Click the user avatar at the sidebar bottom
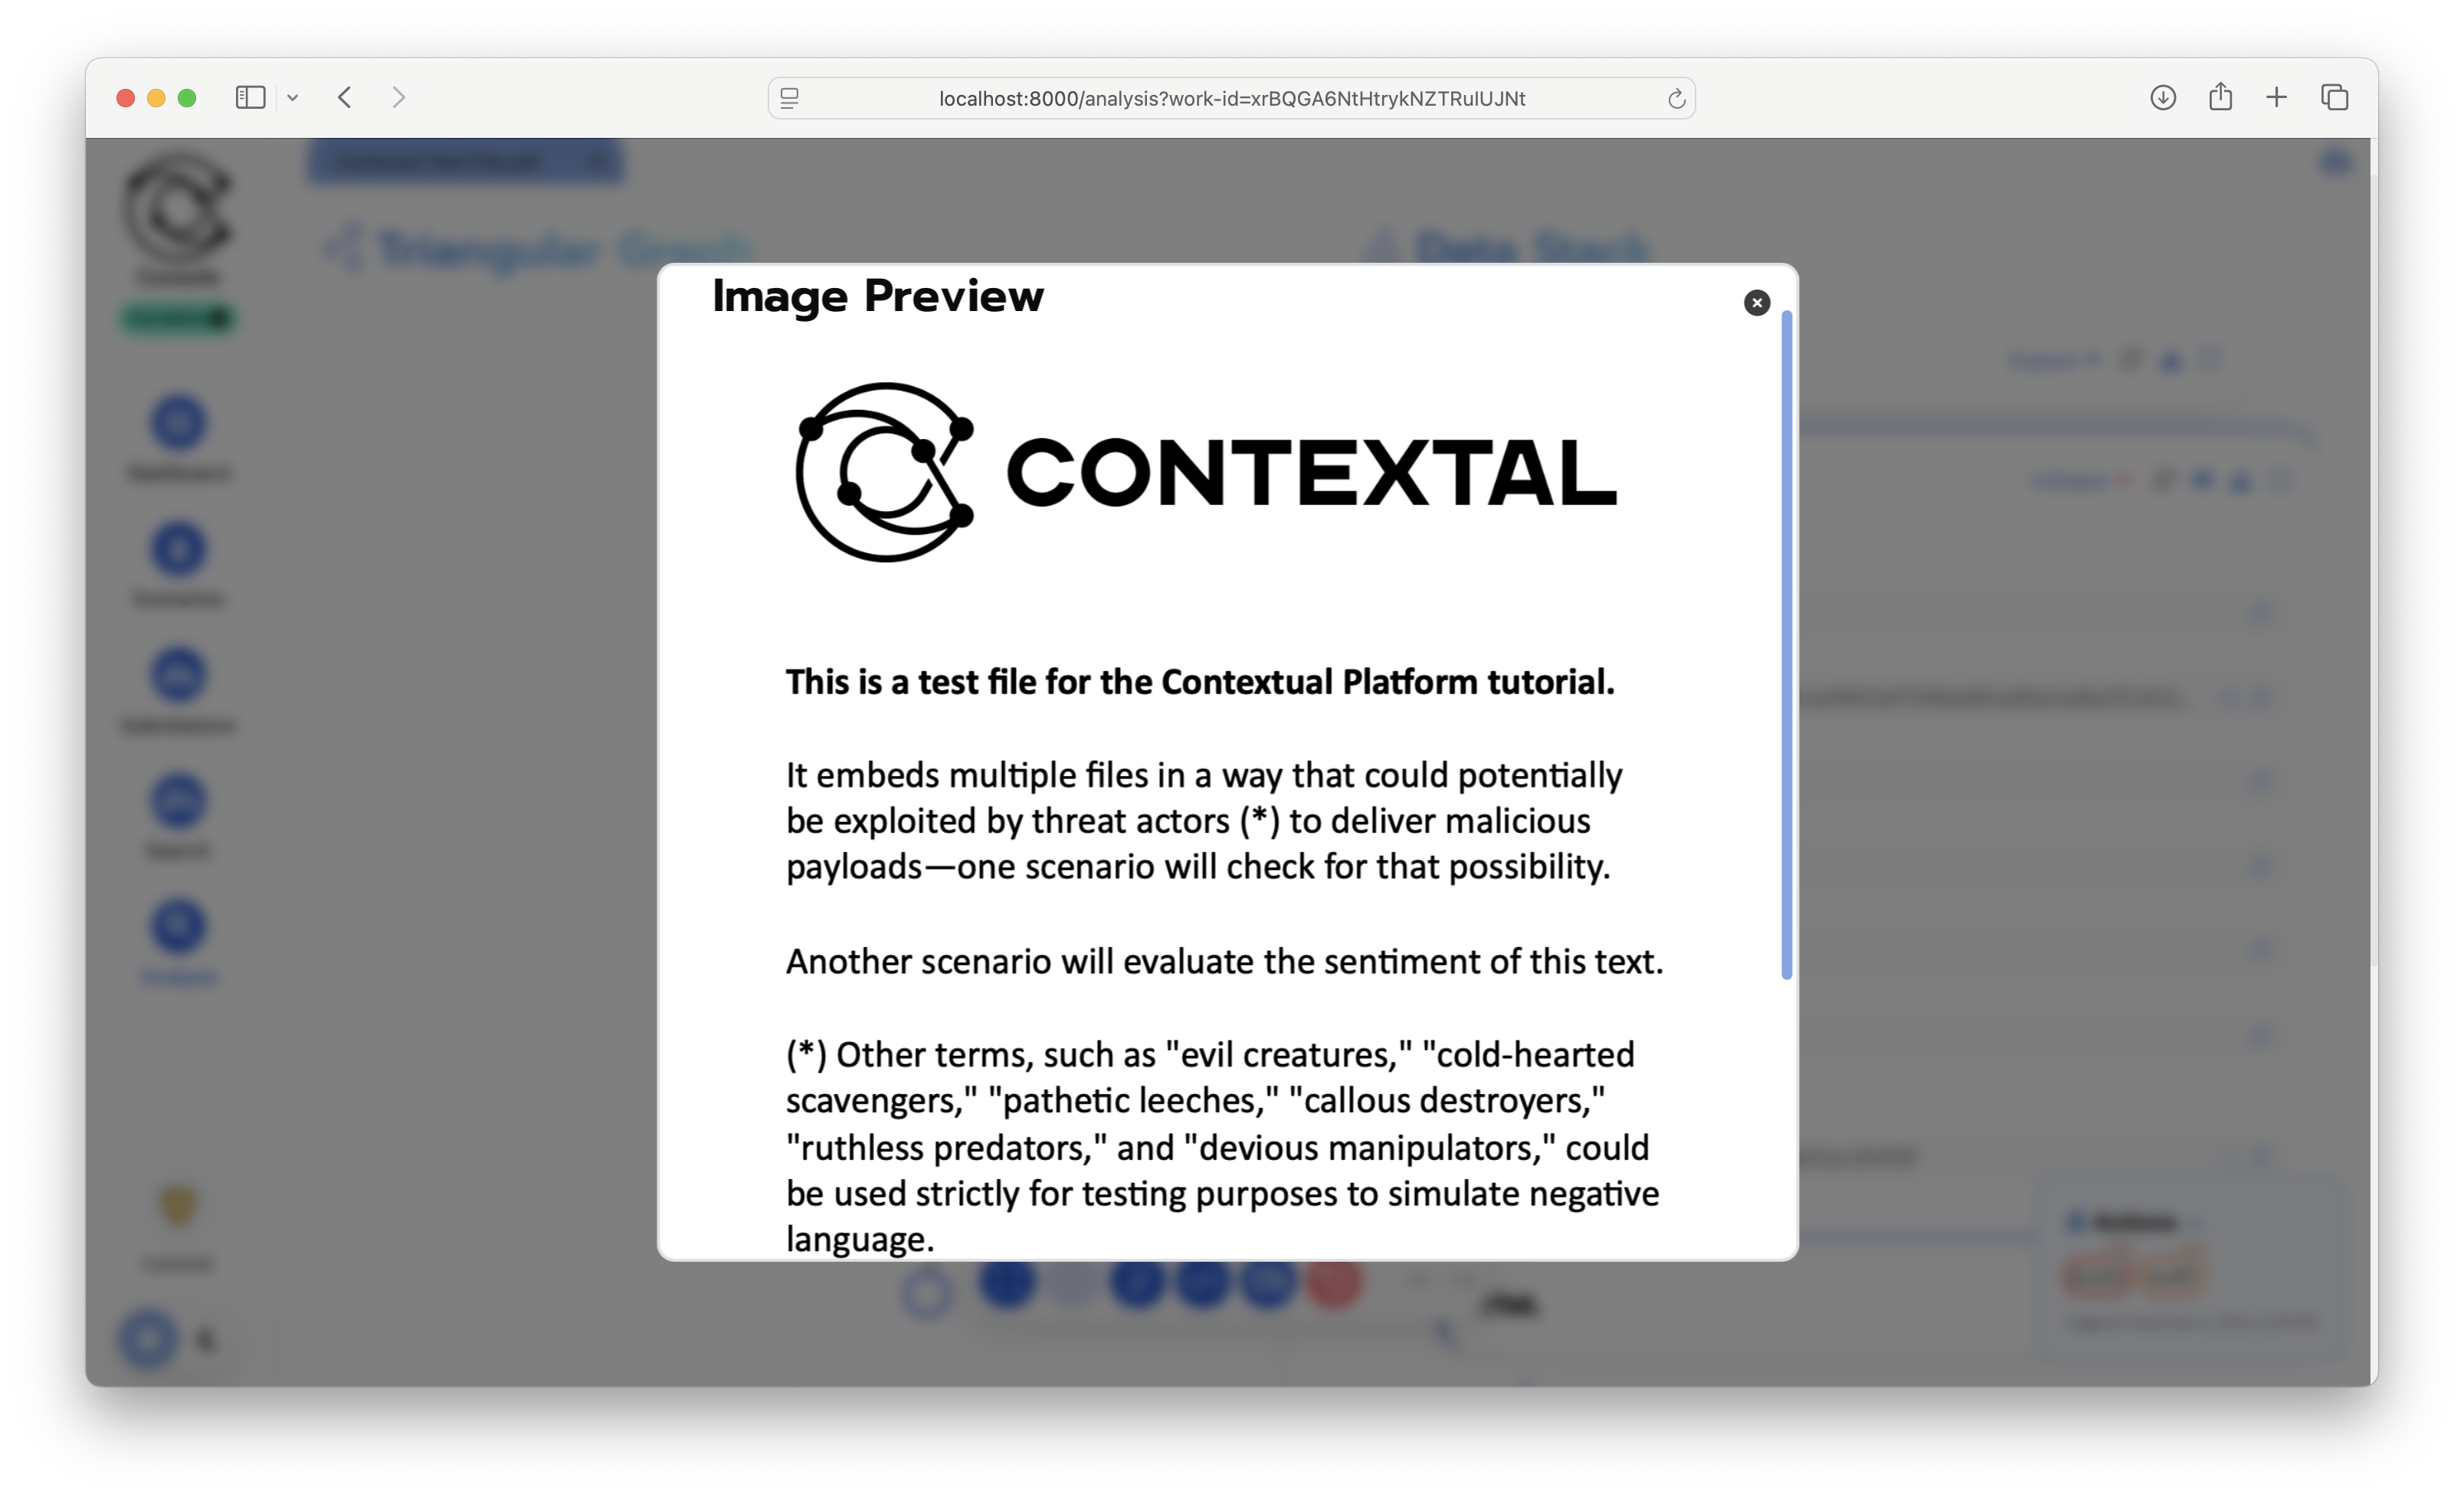 coord(147,1340)
